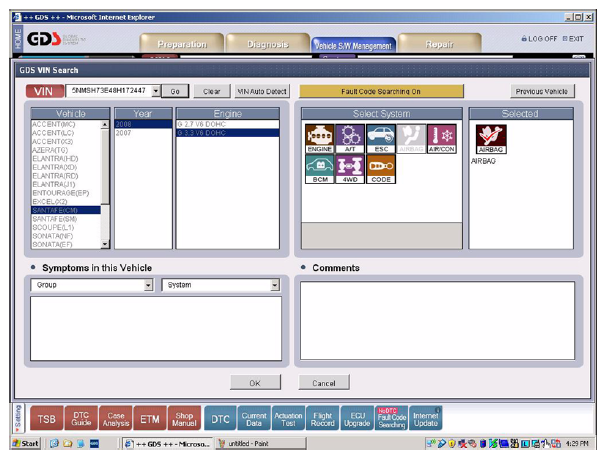Viewport: 606px width, 459px height.
Task: Click the Cancel button
Action: 324,382
